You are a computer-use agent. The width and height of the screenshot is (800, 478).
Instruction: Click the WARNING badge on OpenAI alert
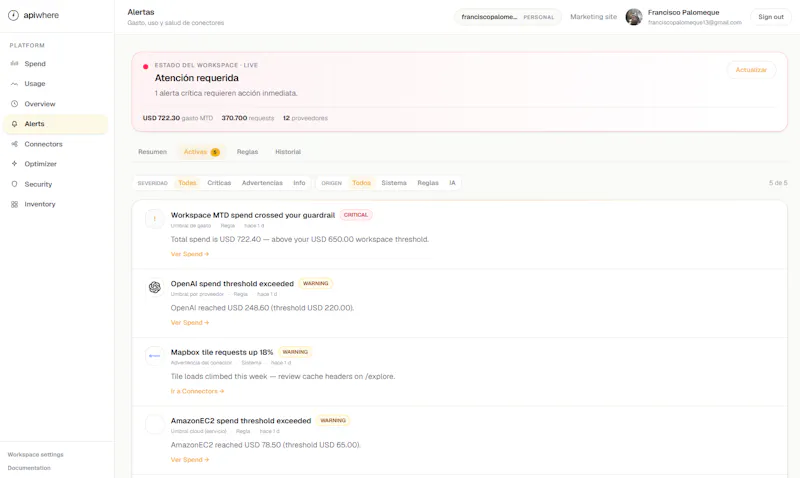(315, 283)
